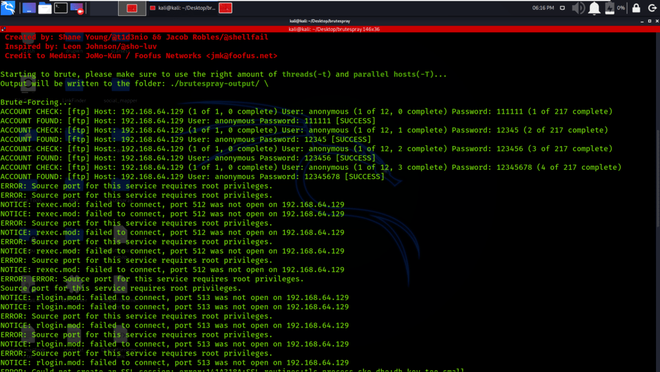Click the Terminator grouping icon in red titlebar
The image size is (660, 372).
click(3, 29)
